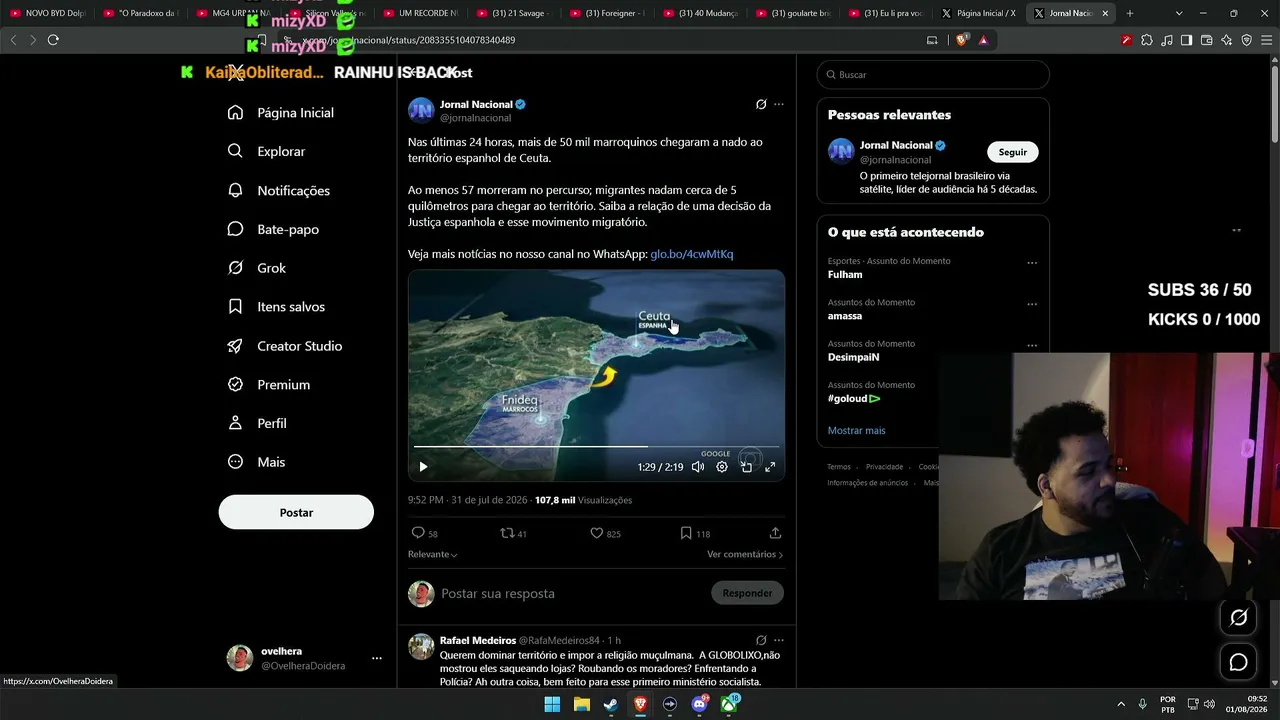Open the glo.bo/4cwMtKq link
Screen dimensions: 1280x720
click(692, 254)
